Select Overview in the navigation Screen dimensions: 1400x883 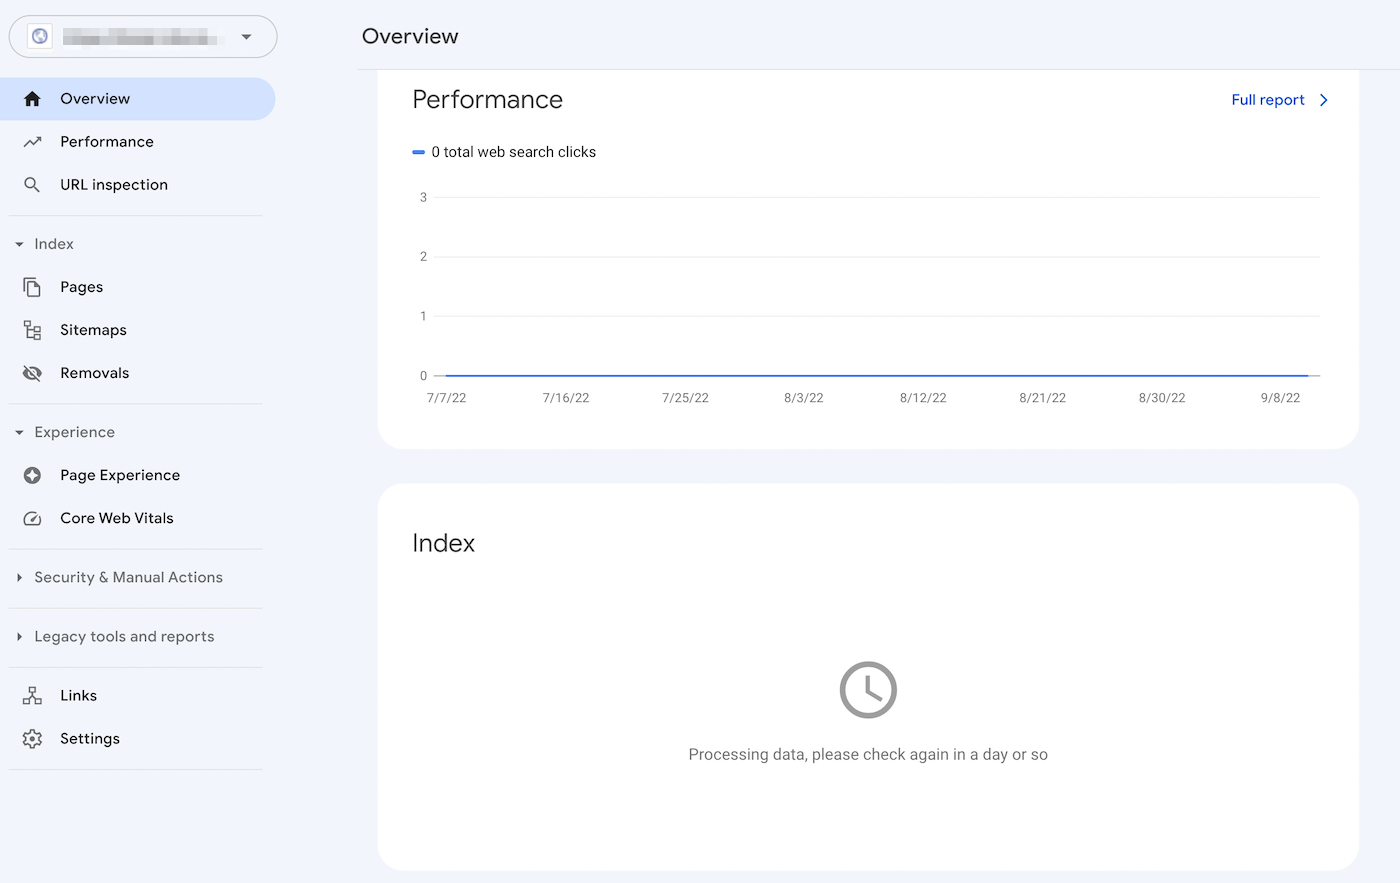[x=95, y=98]
